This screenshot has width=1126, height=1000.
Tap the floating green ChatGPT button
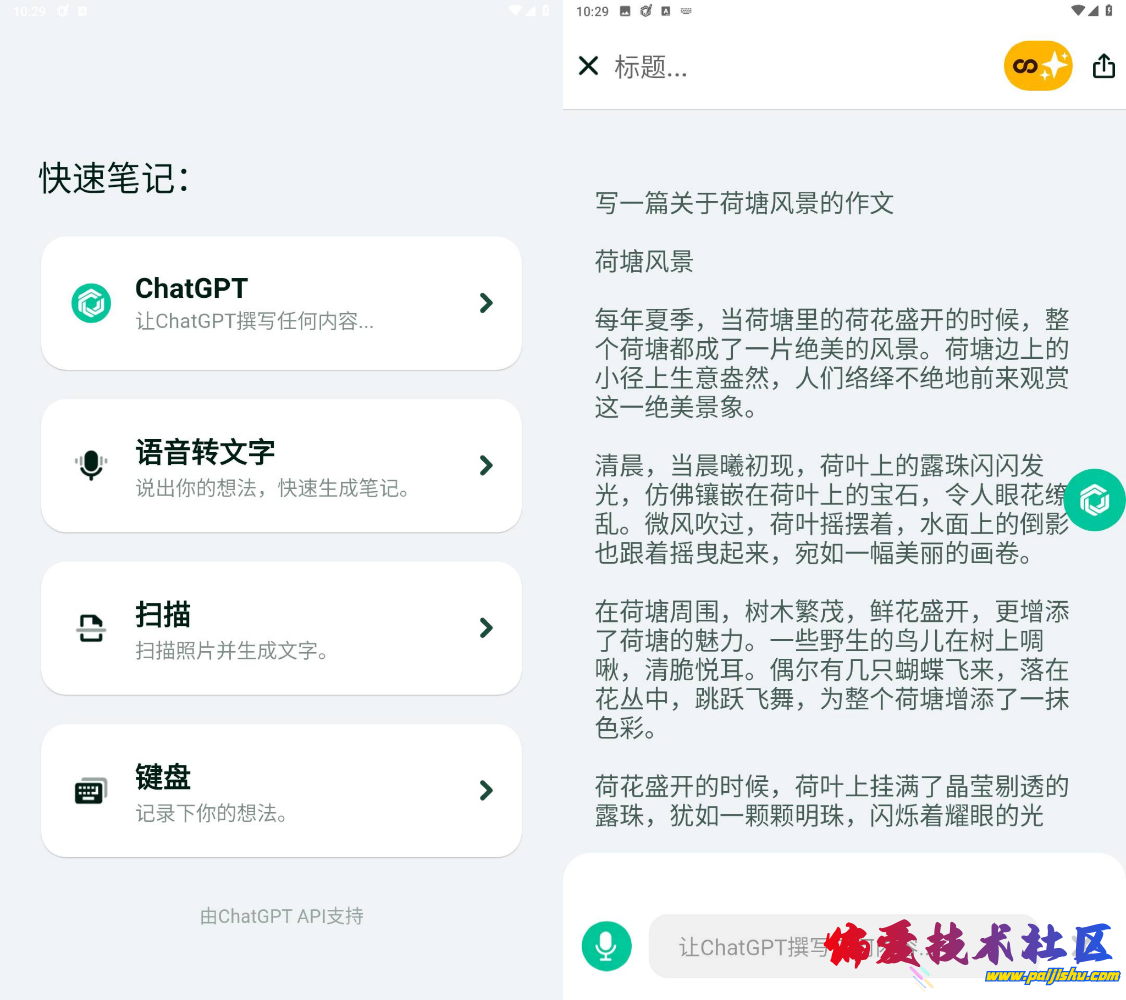[1094, 499]
